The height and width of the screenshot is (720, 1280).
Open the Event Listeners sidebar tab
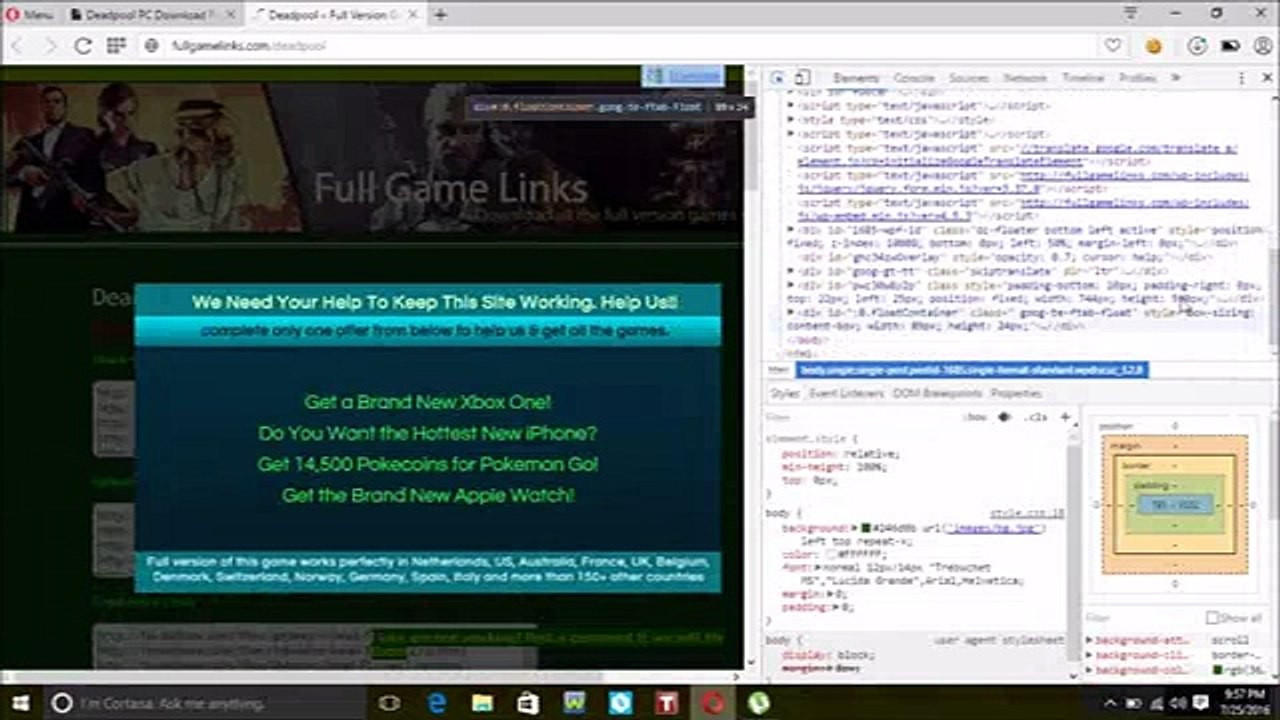click(846, 393)
